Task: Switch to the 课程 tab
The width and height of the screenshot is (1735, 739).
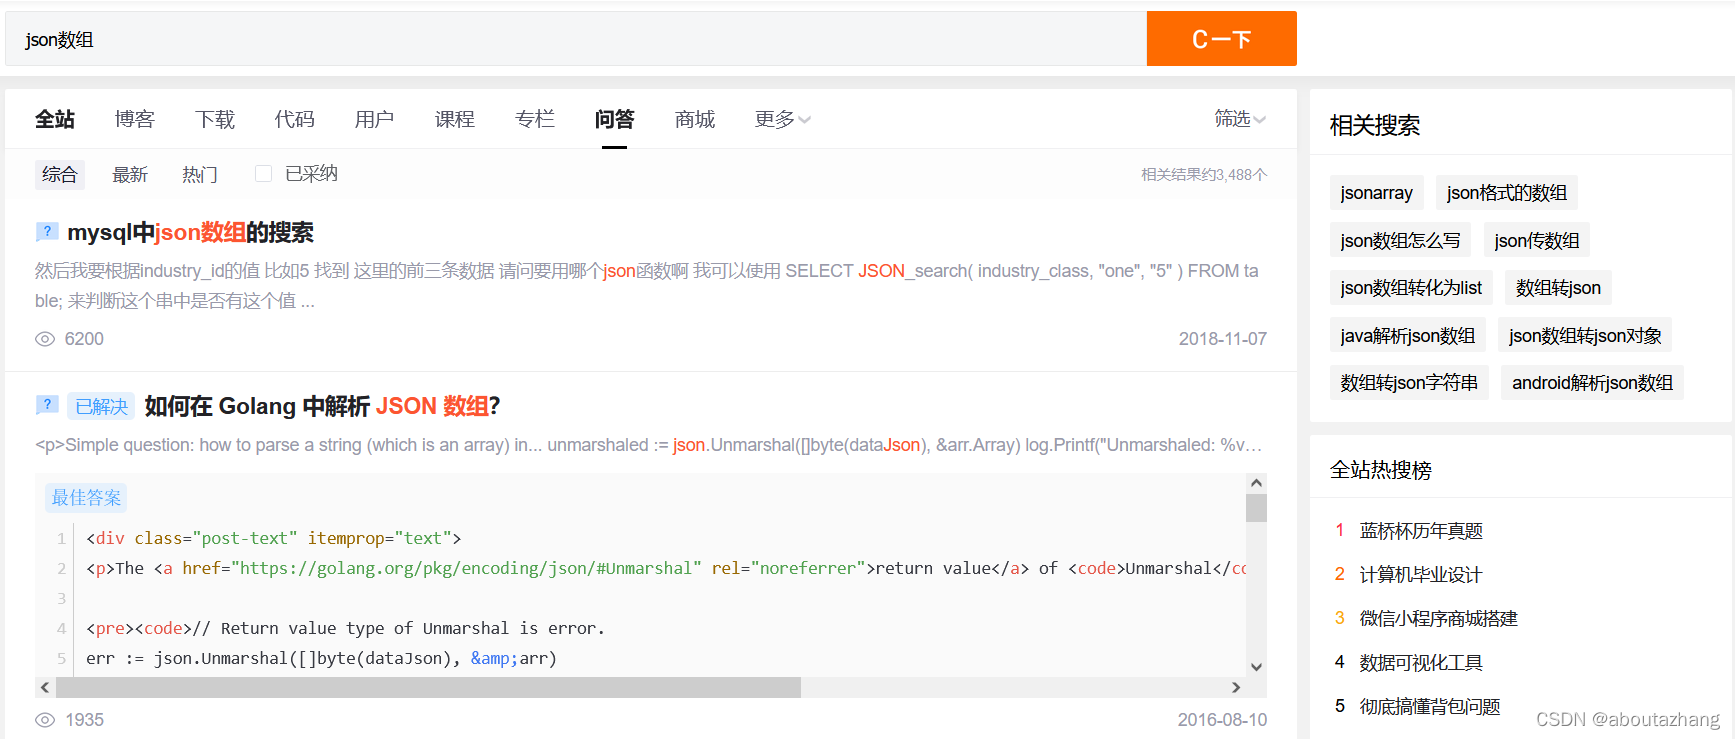Action: (455, 119)
